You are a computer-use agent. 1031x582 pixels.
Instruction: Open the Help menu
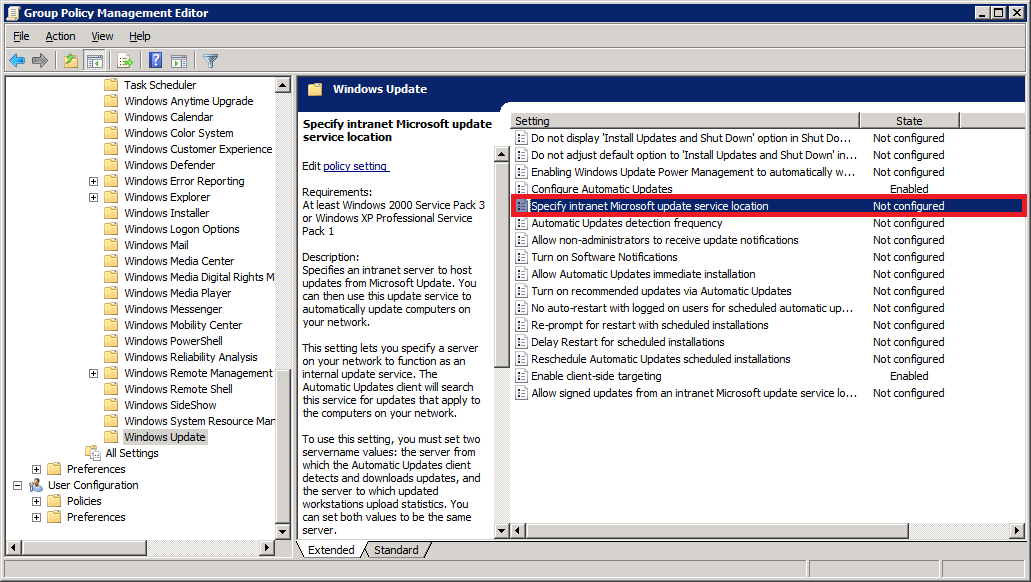click(139, 36)
